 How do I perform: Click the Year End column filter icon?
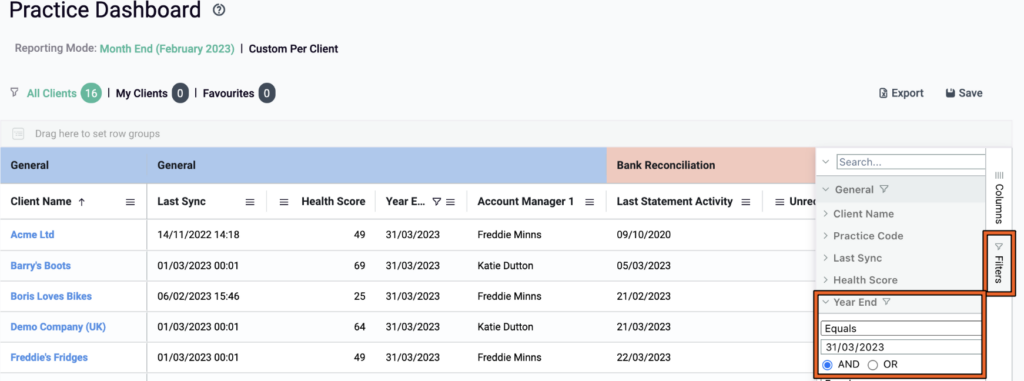coord(437,202)
